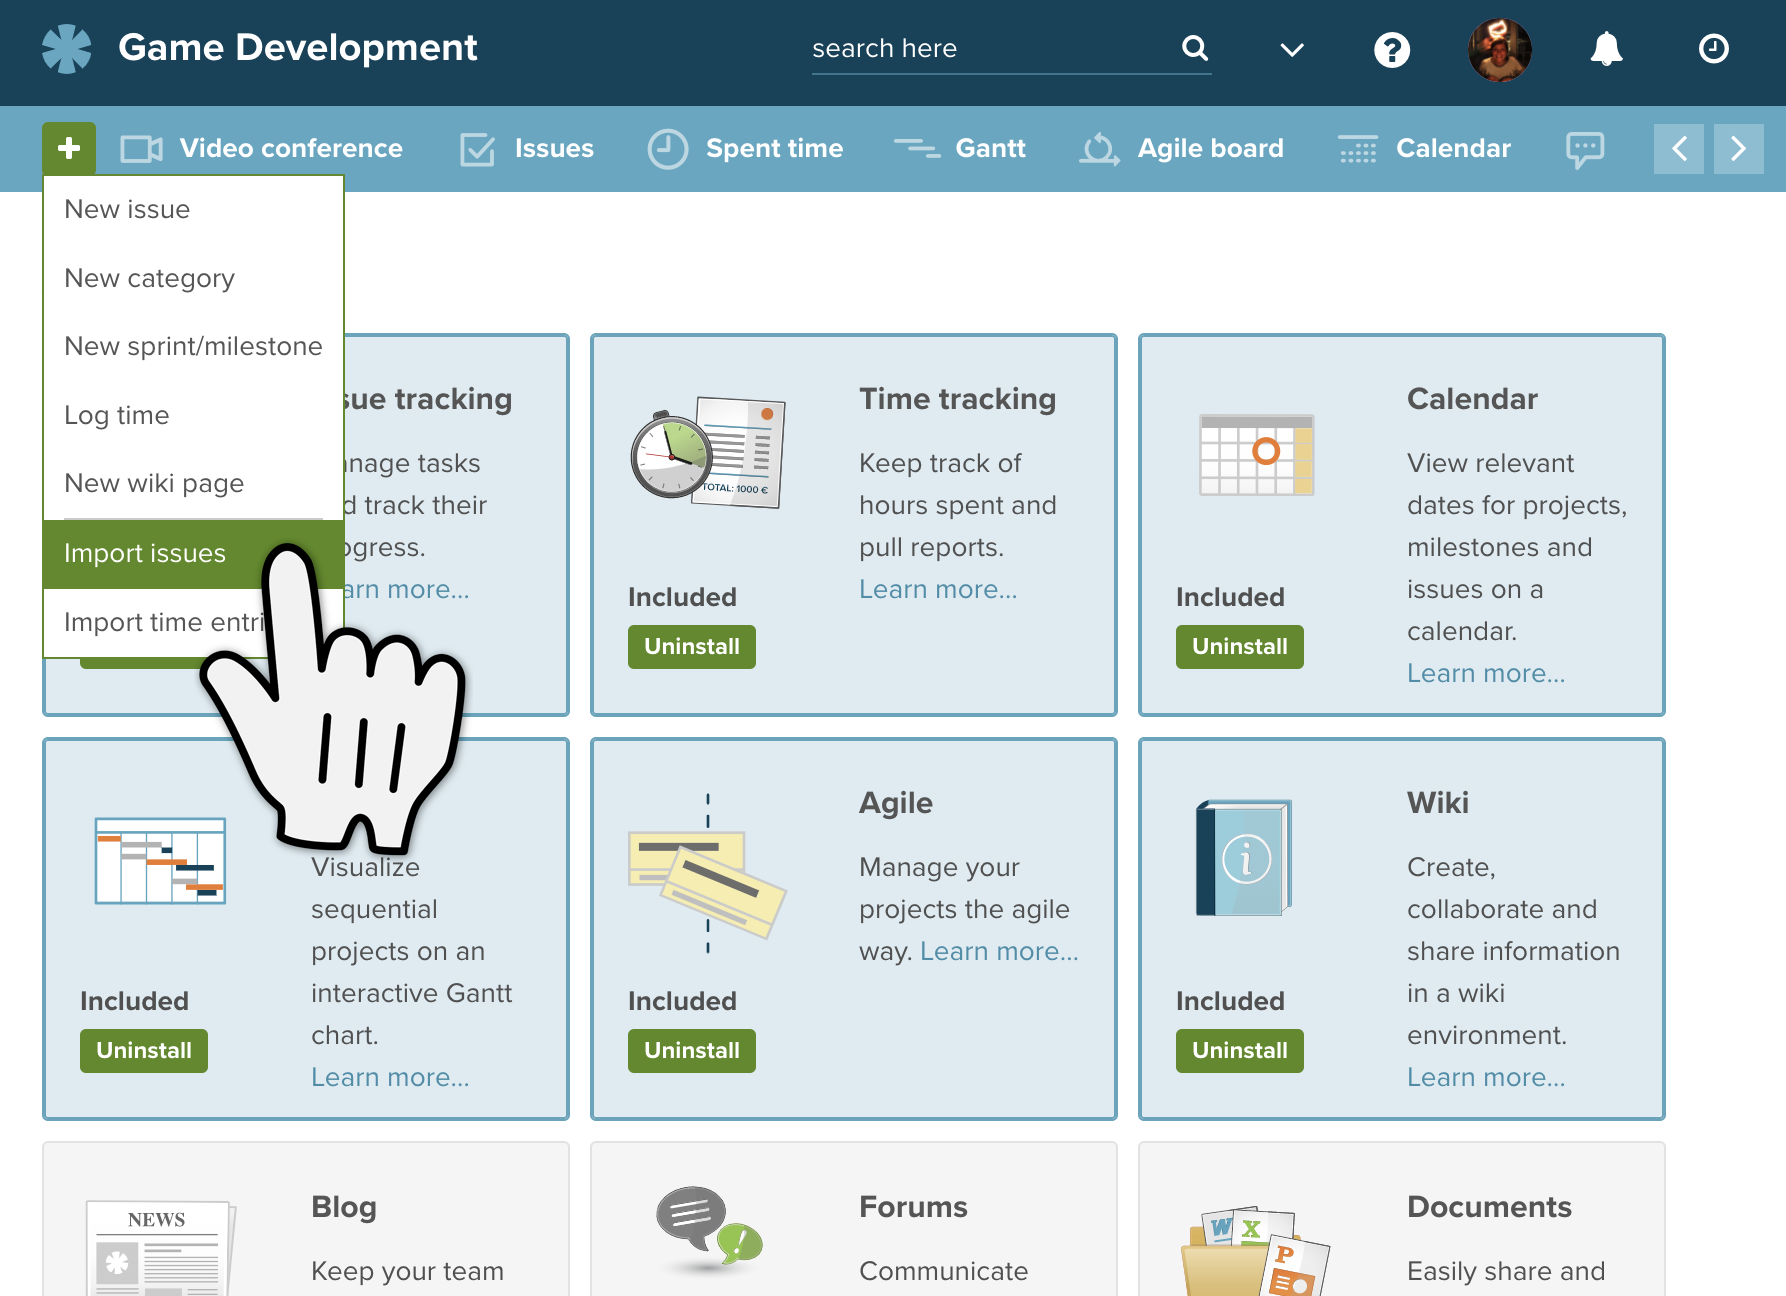The width and height of the screenshot is (1786, 1296).
Task: Choose Log time in the menu
Action: click(194, 415)
